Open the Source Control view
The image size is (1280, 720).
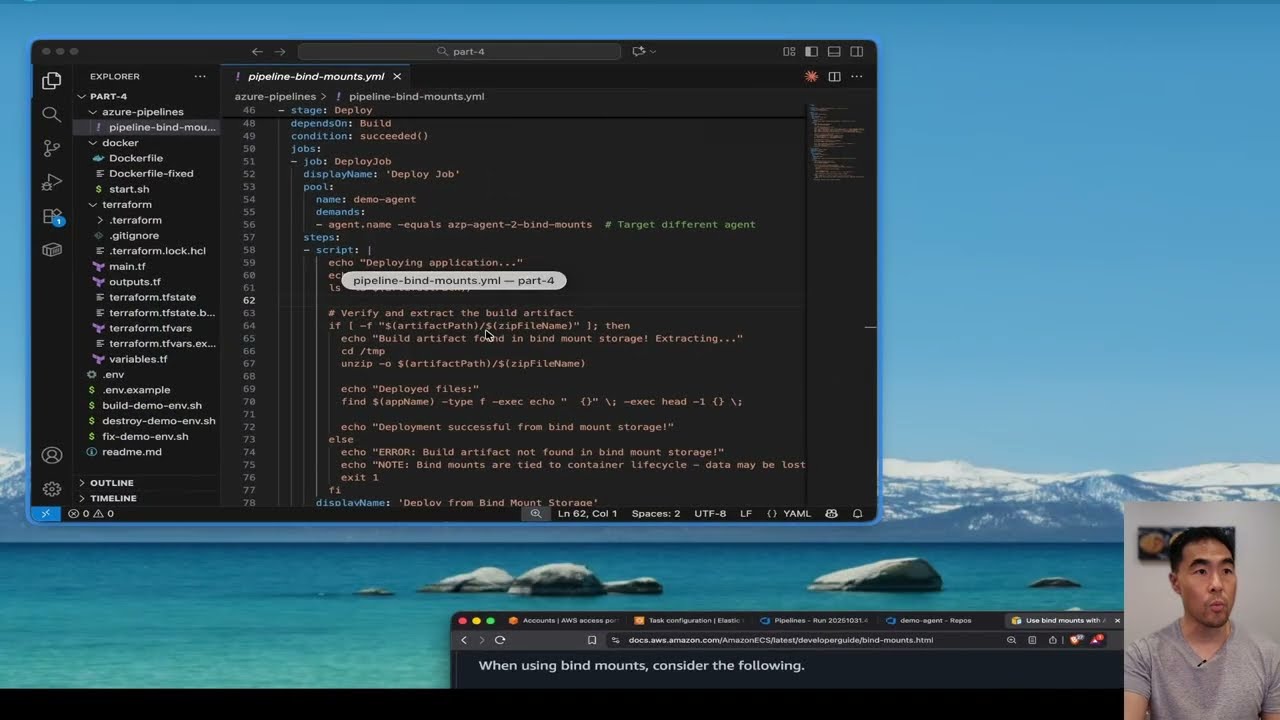click(52, 148)
